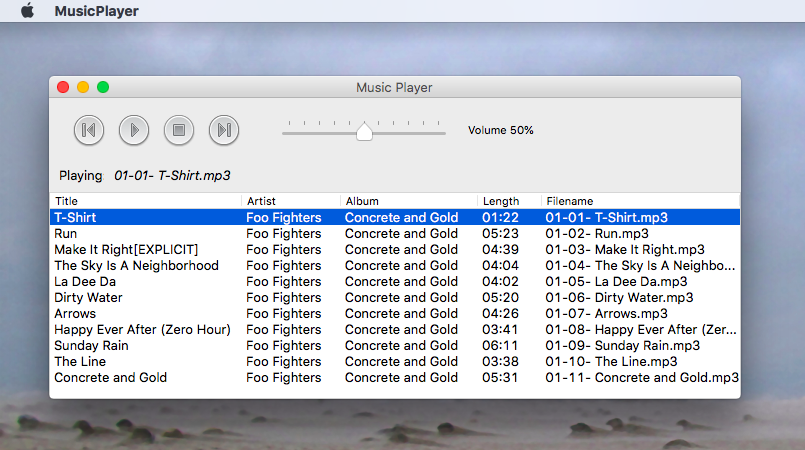The height and width of the screenshot is (450, 805).
Task: Select the Arrows track title
Action: tap(75, 313)
